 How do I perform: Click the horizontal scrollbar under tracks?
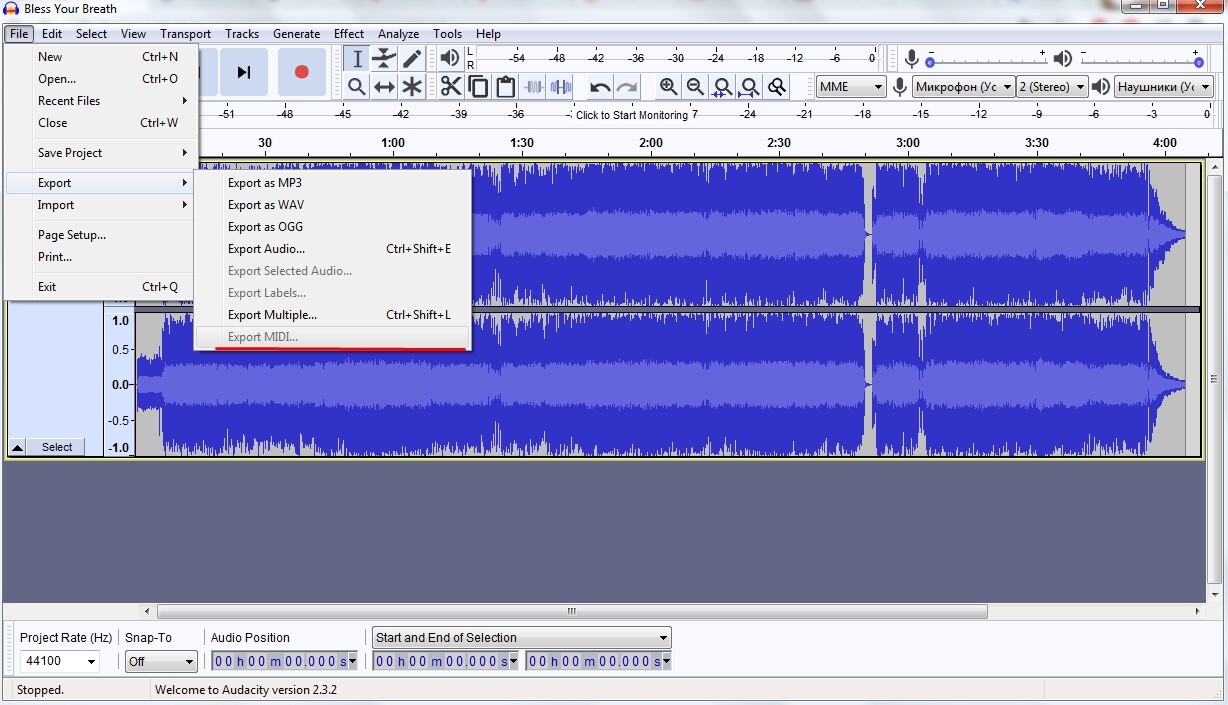[572, 611]
